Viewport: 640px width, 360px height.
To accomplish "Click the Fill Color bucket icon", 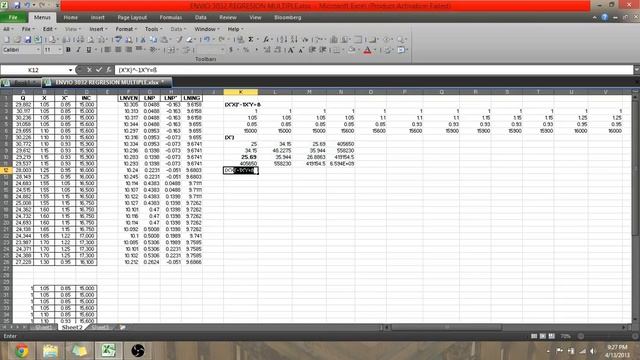I will (352, 50).
